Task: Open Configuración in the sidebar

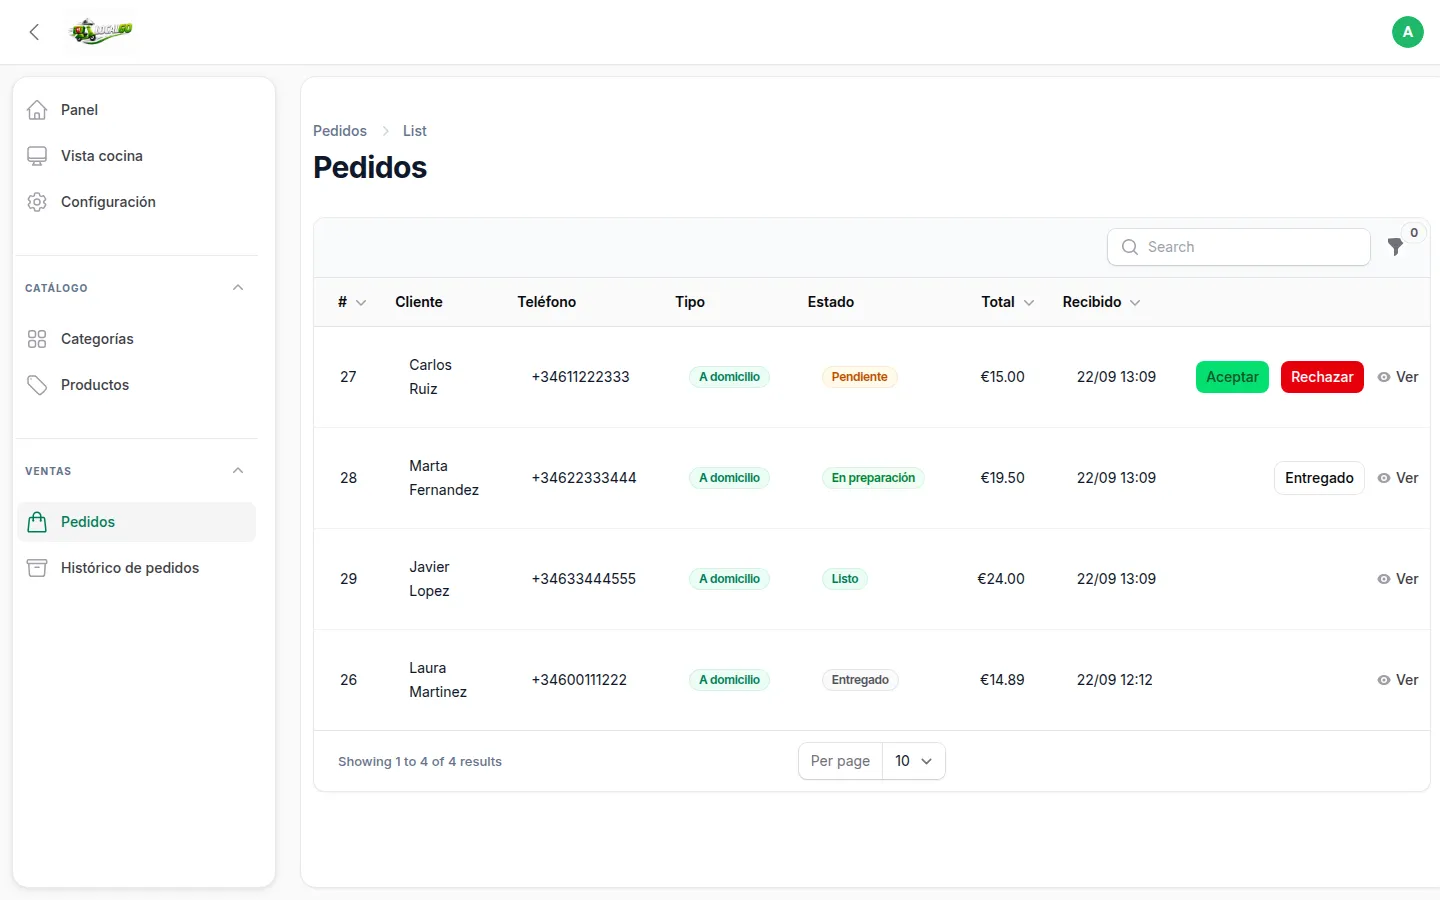Action: coord(136,202)
